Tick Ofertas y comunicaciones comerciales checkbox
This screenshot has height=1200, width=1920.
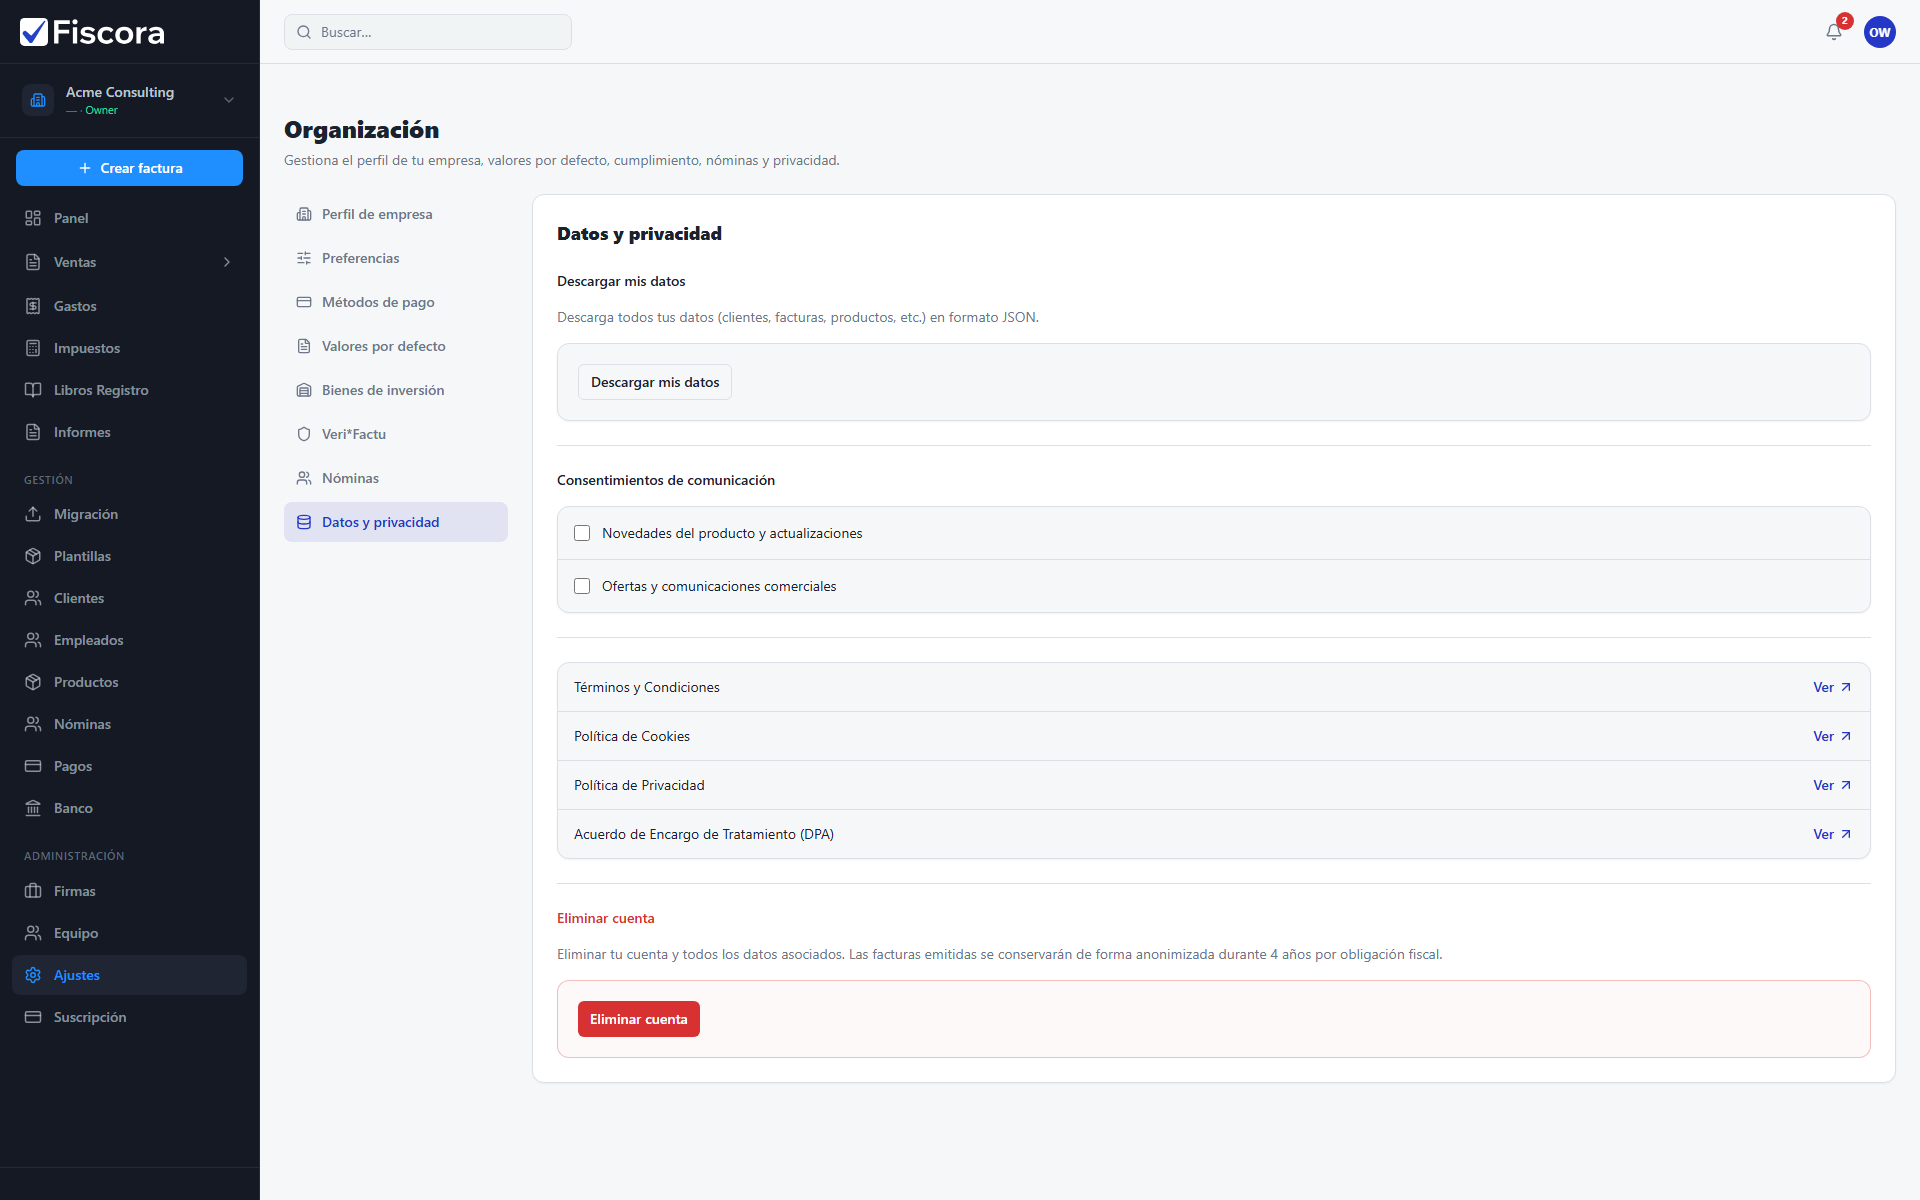pos(582,586)
